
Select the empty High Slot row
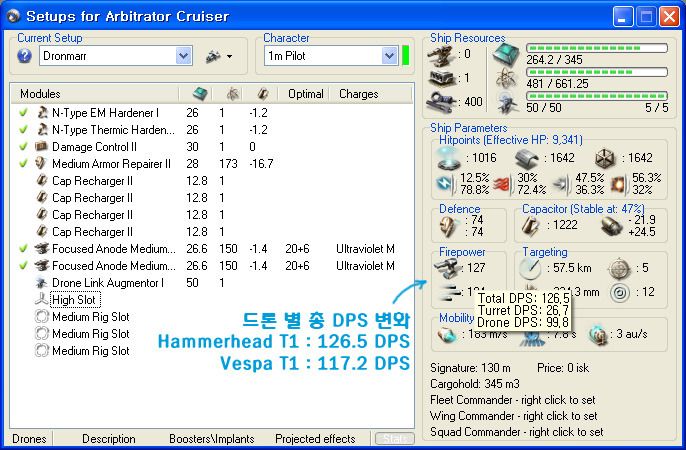[x=212, y=300]
